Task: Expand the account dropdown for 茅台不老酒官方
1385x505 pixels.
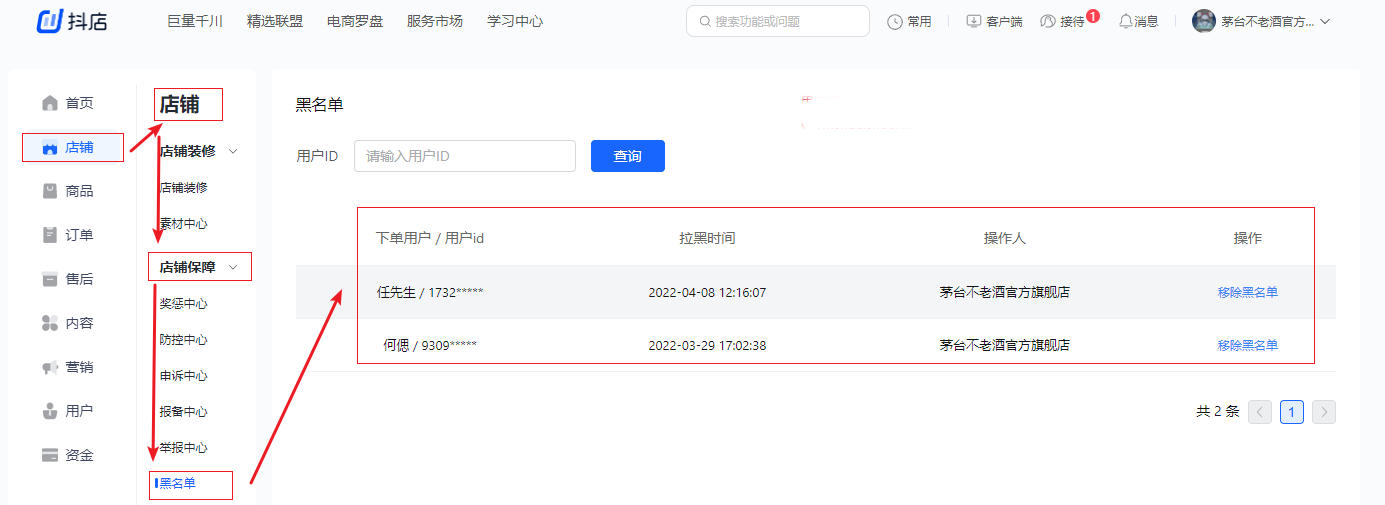Action: 1325,21
